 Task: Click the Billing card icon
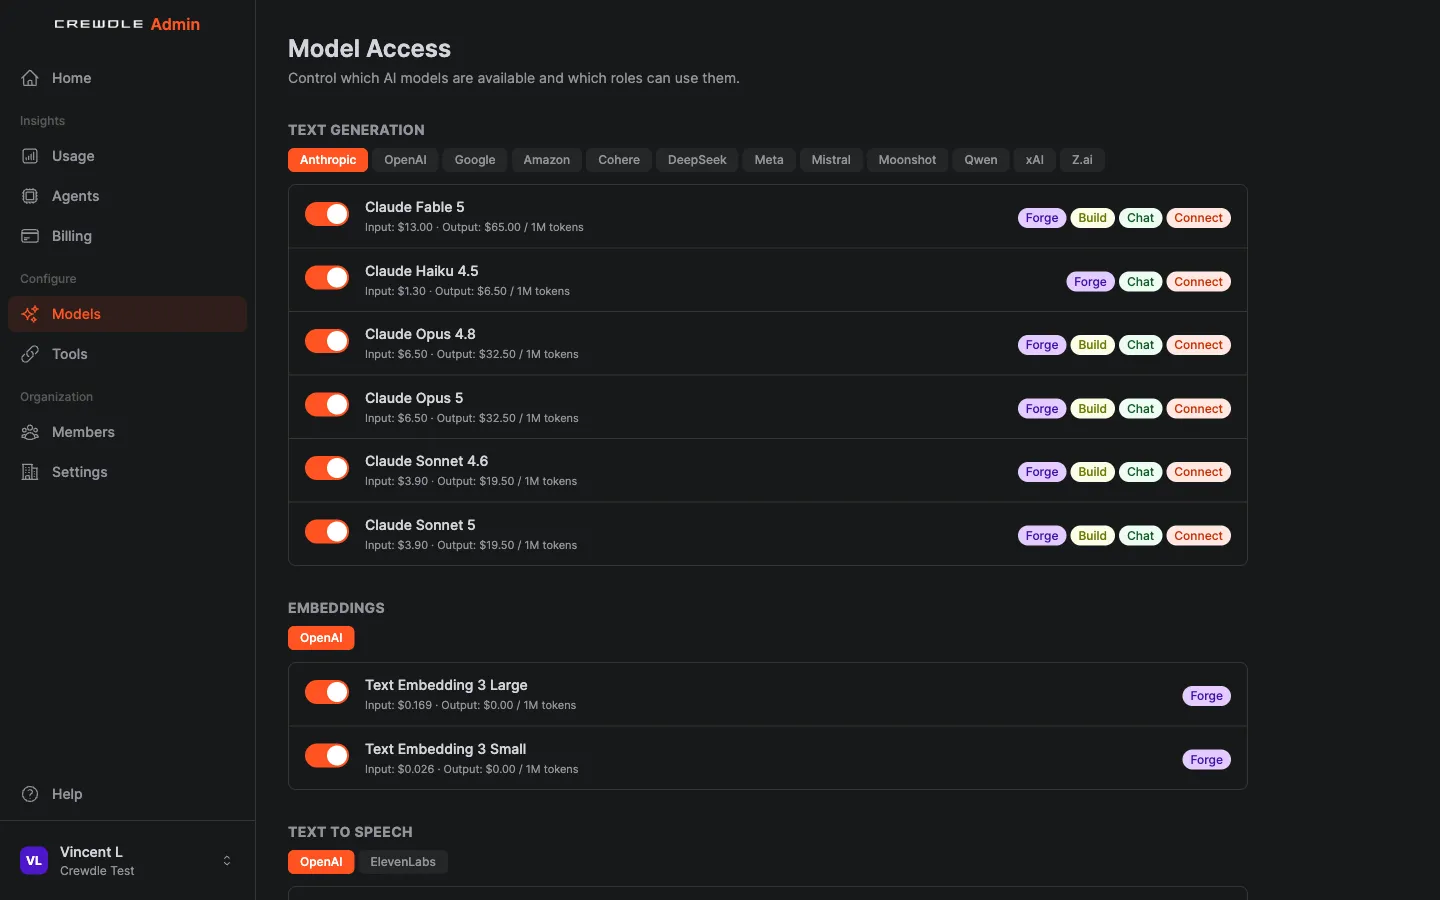pos(30,236)
